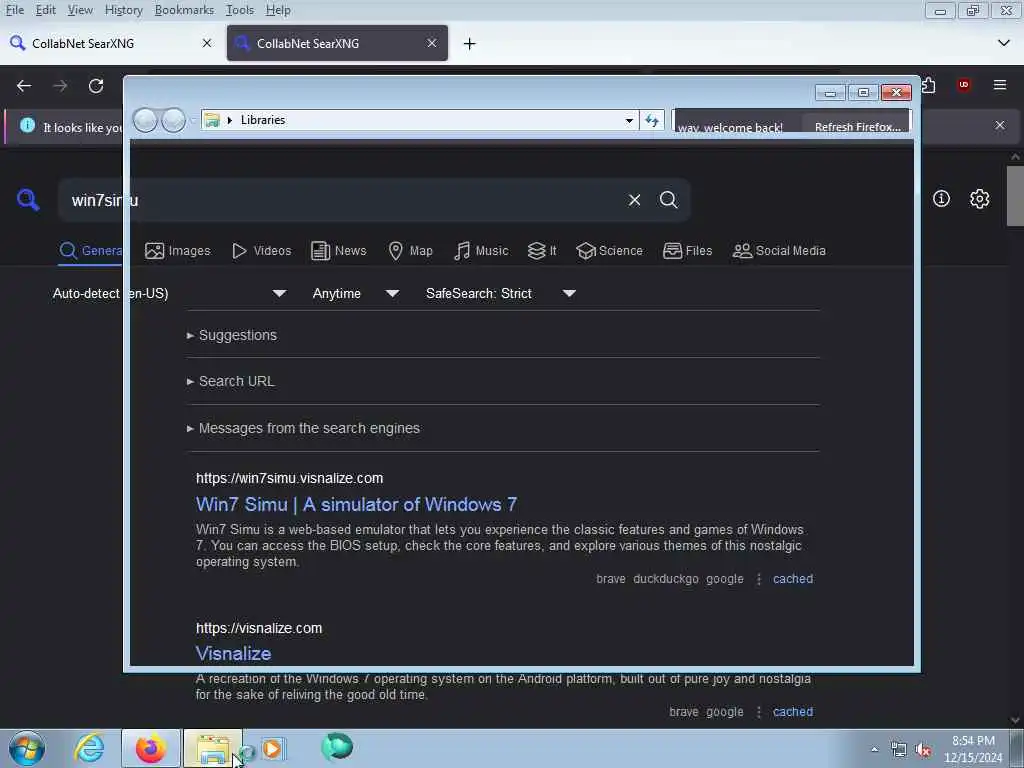Click Explorer window back button

click(x=145, y=120)
